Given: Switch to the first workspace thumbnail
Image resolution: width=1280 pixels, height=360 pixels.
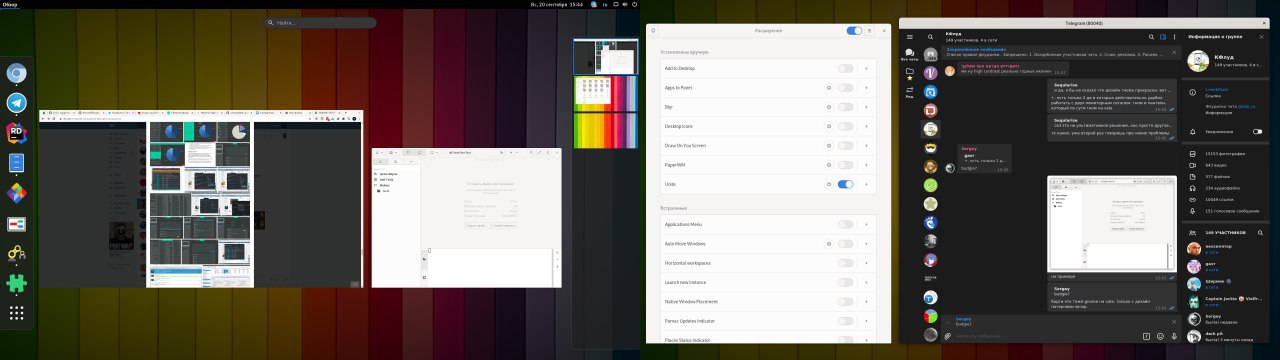Looking at the screenshot, I should (606, 55).
